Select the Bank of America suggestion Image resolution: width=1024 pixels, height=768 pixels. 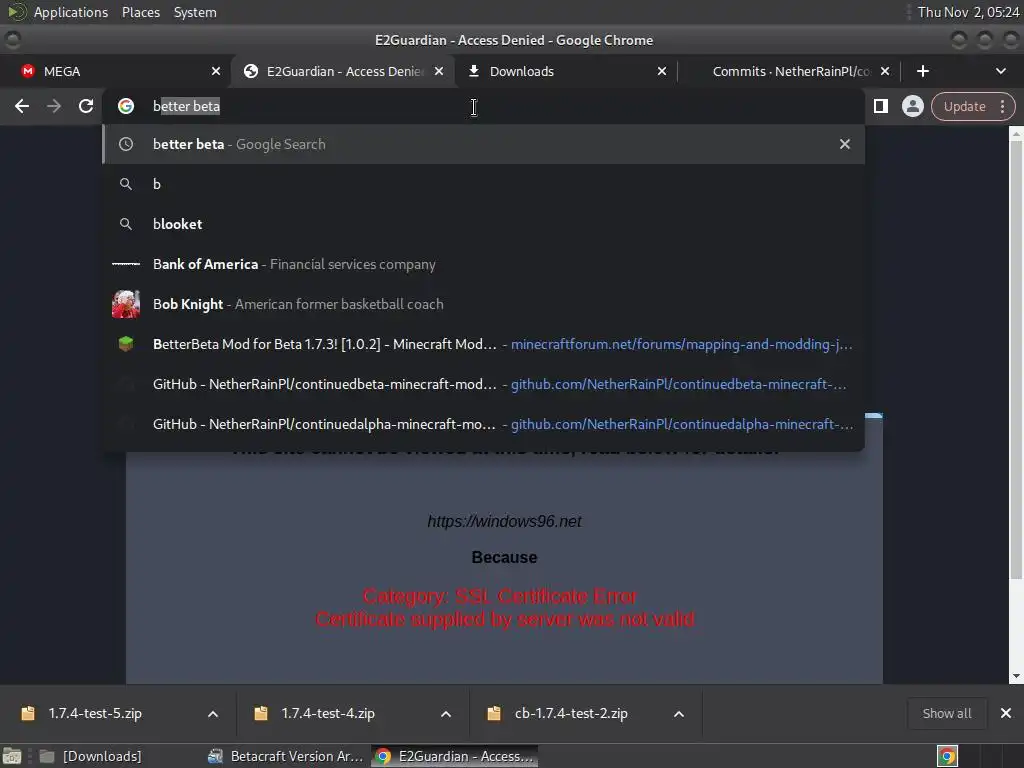coord(483,264)
